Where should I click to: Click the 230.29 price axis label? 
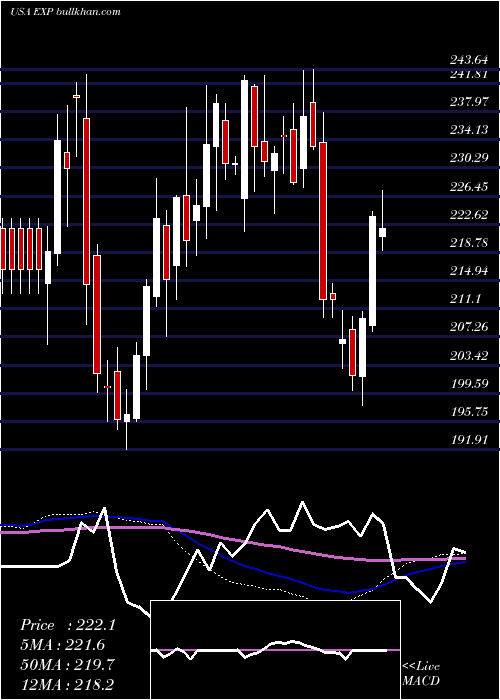469,158
